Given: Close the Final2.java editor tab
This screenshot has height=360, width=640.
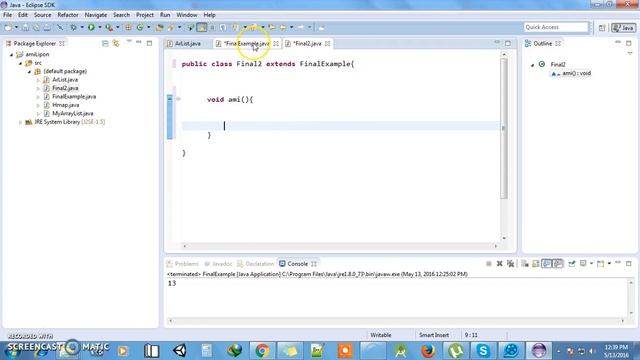Looking at the screenshot, I should click(x=327, y=43).
